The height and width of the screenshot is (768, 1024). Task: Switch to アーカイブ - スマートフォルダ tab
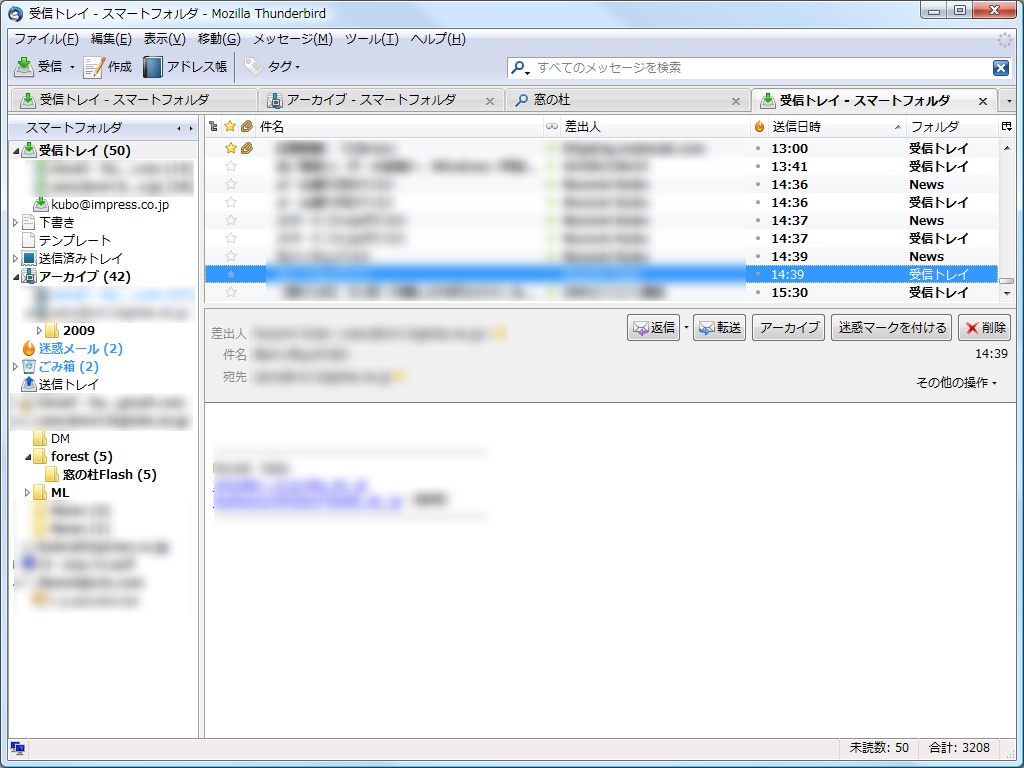click(380, 101)
